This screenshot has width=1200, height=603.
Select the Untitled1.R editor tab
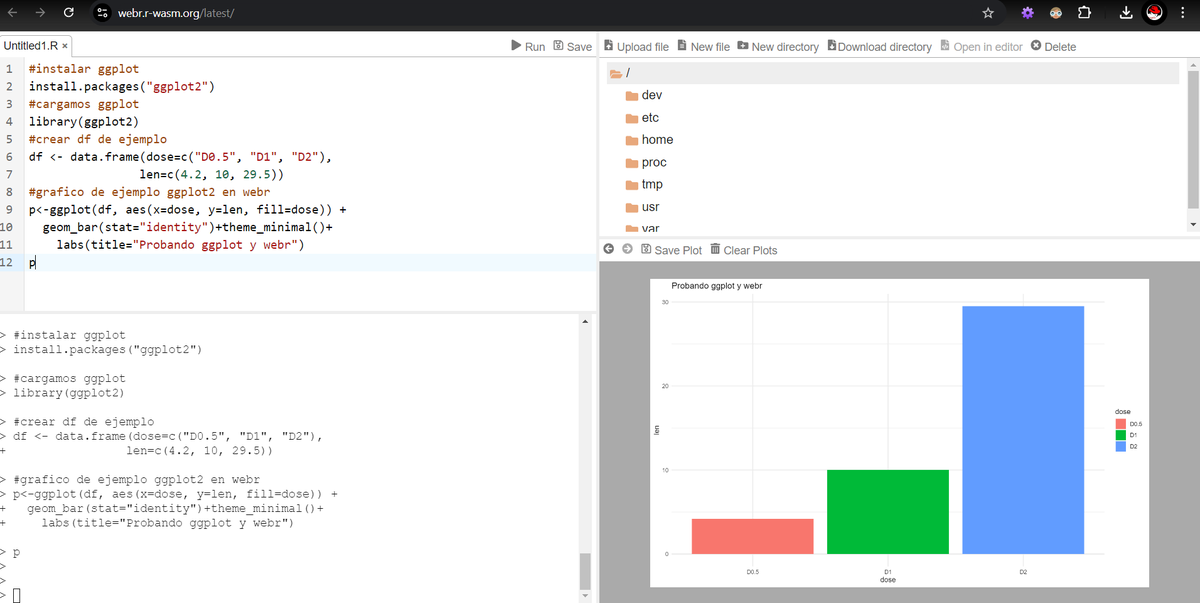36,46
